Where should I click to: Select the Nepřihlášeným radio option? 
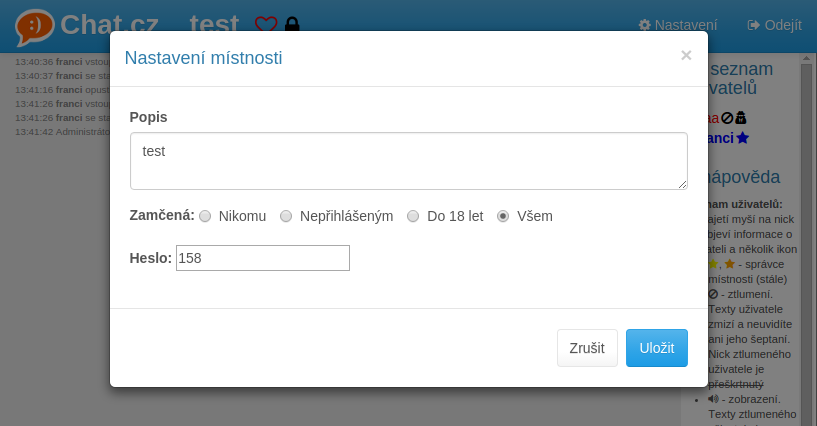pos(286,216)
